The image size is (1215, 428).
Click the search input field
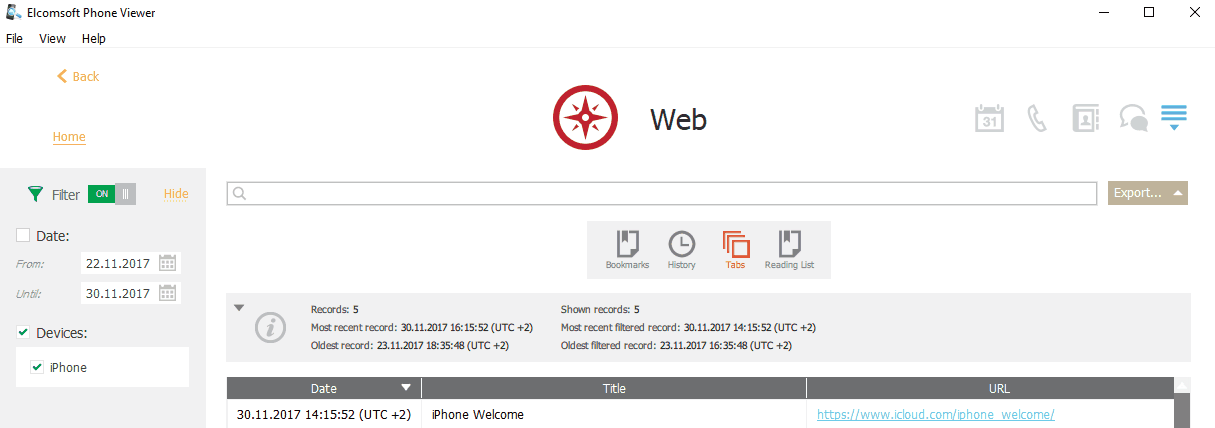[x=662, y=193]
